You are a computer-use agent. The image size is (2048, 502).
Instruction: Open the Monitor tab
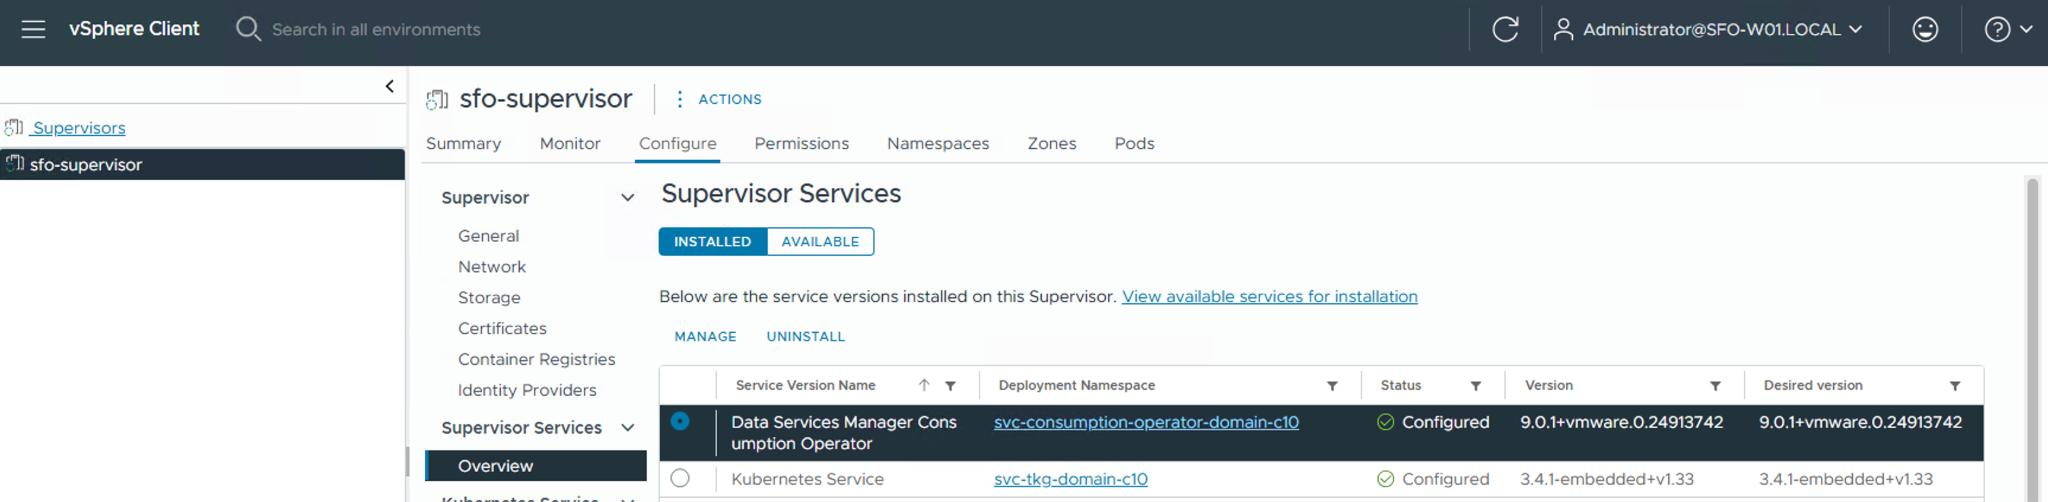(570, 144)
